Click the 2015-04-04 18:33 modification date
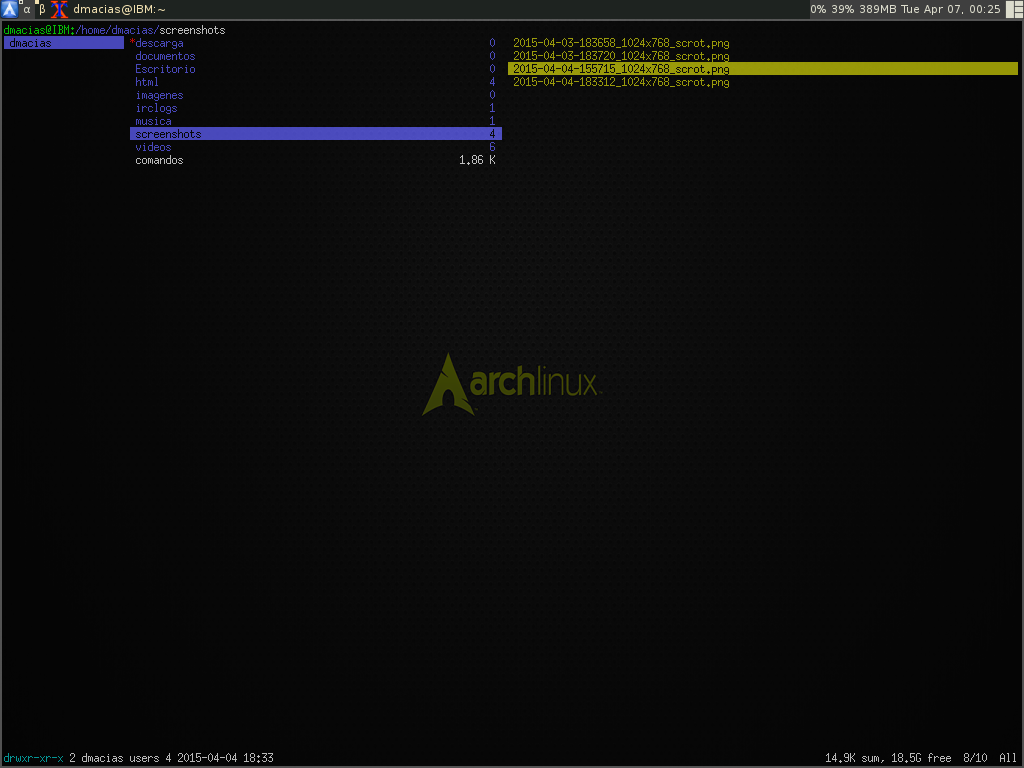The height and width of the screenshot is (768, 1024). point(225,758)
